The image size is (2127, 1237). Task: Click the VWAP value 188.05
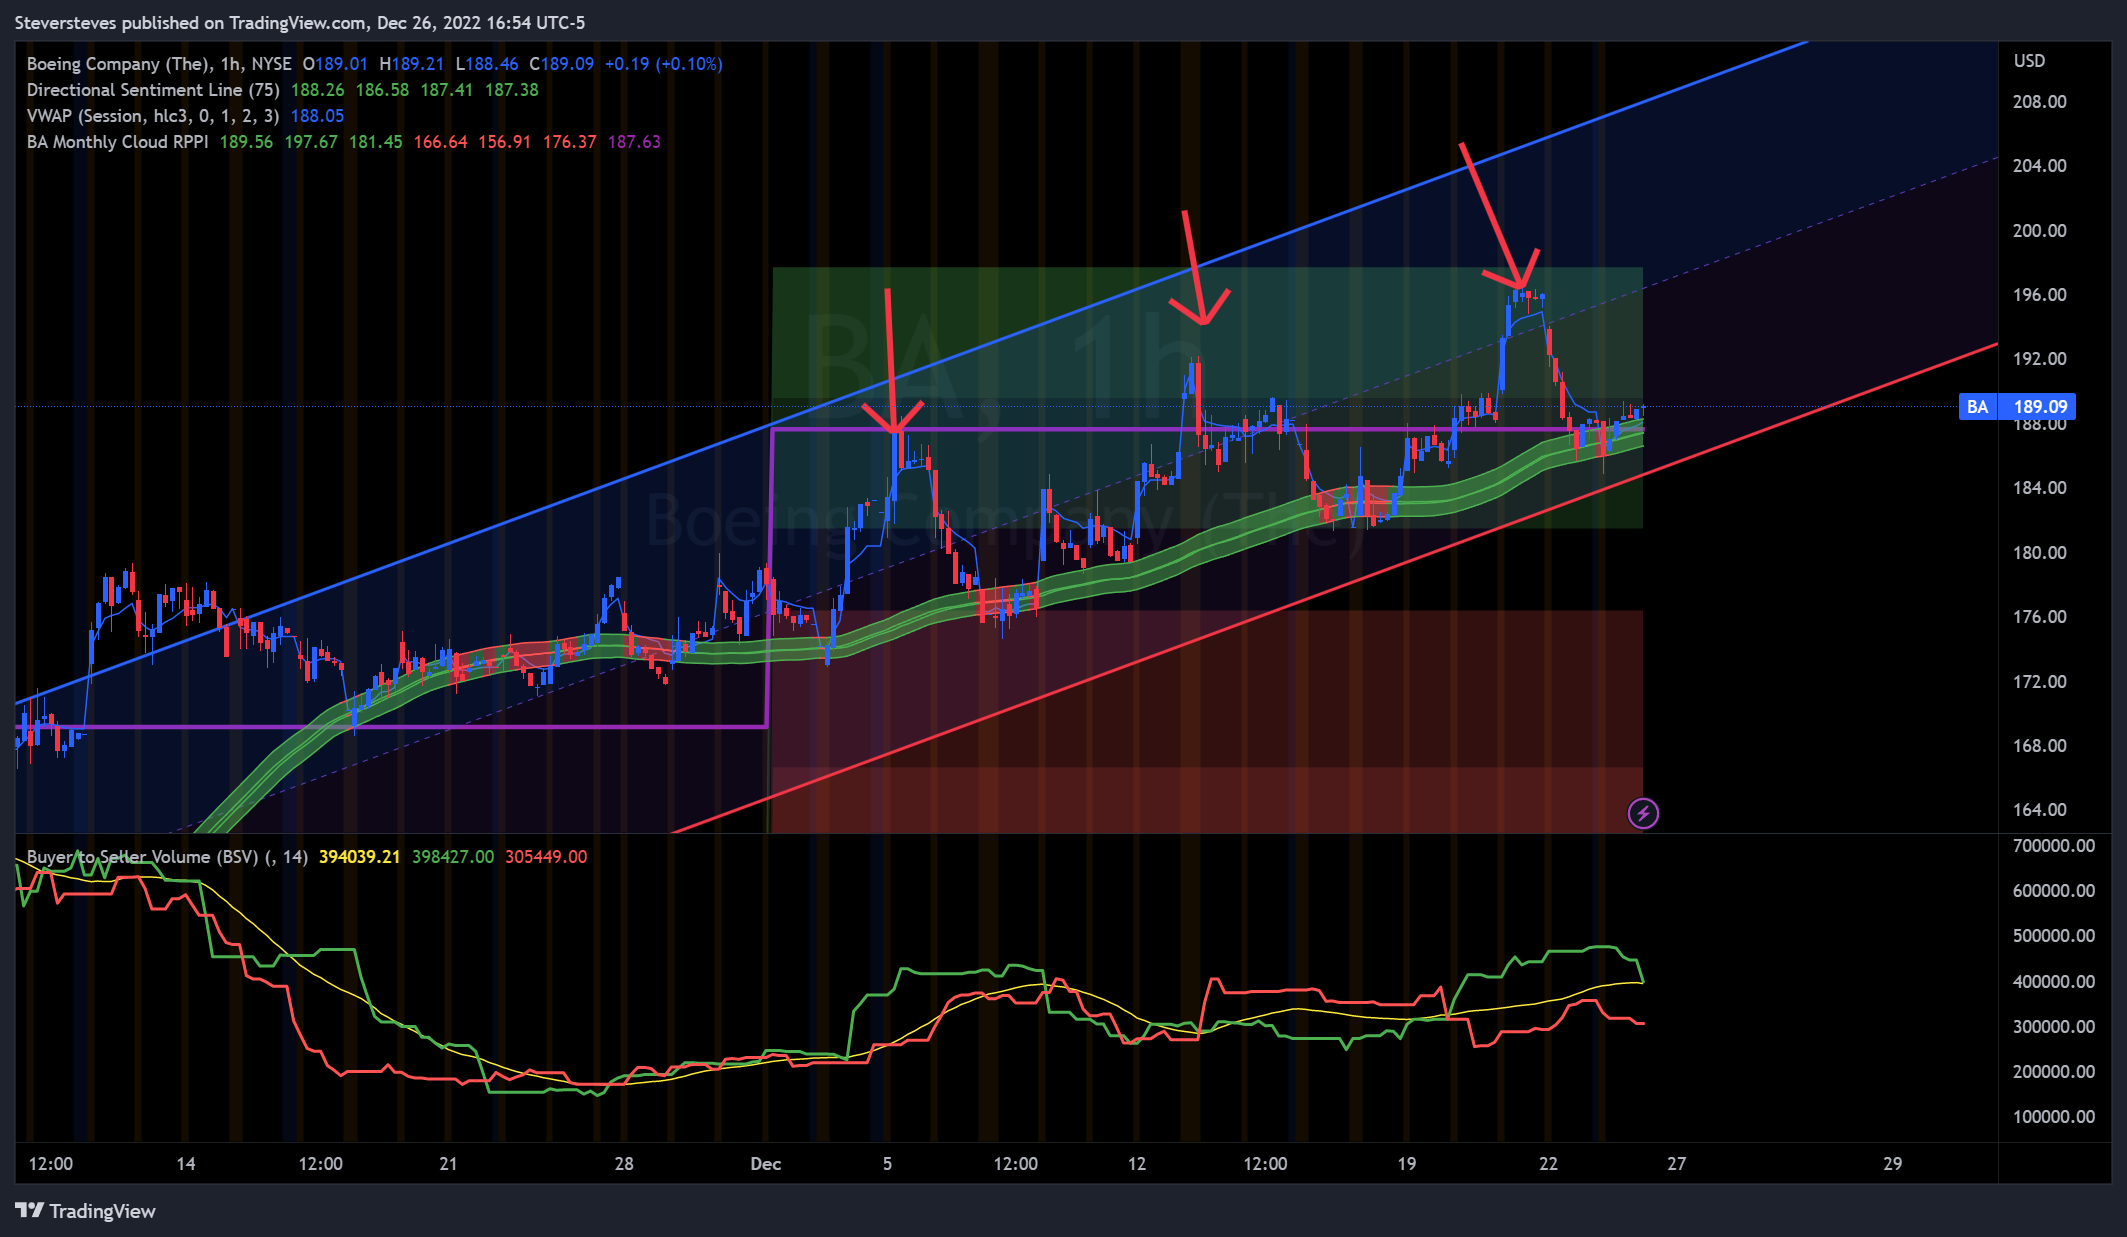tap(317, 116)
